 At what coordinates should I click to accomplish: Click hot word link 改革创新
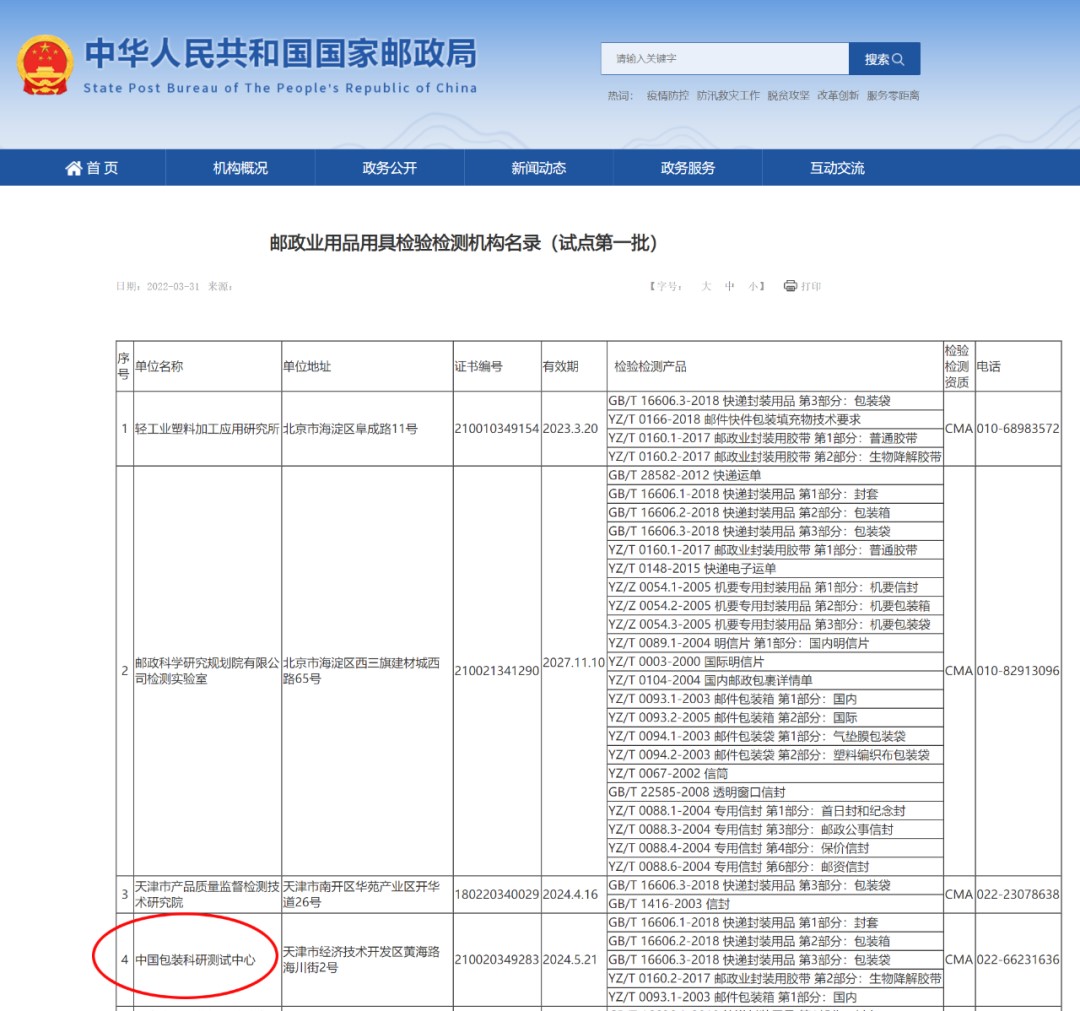[x=838, y=96]
